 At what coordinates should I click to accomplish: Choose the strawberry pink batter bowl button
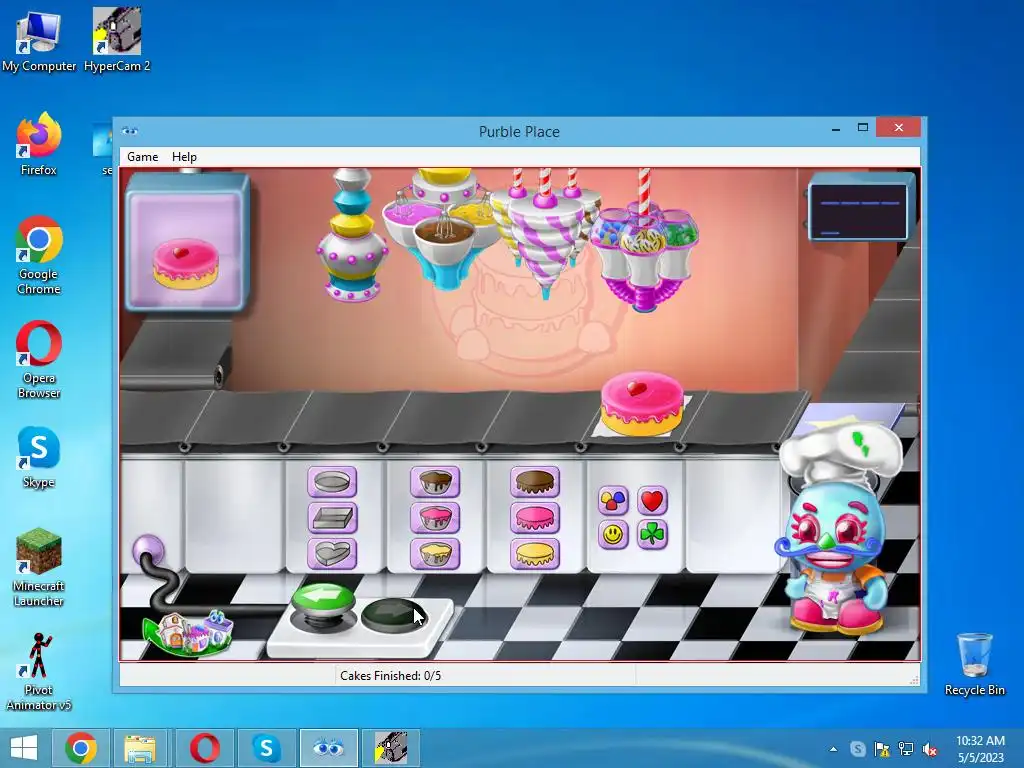[435, 519]
